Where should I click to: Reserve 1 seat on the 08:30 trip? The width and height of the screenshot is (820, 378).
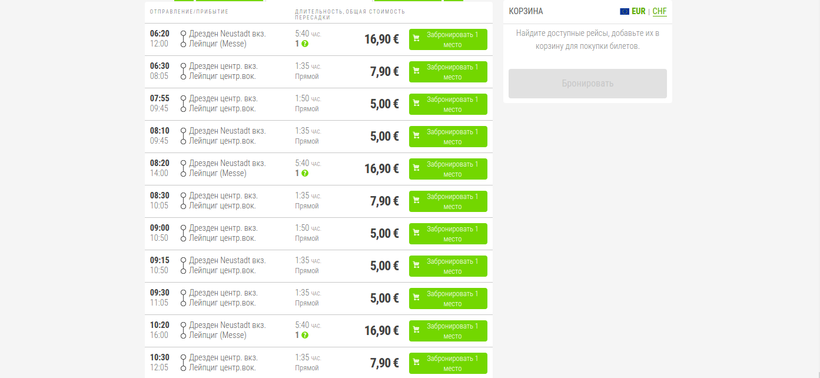point(448,201)
